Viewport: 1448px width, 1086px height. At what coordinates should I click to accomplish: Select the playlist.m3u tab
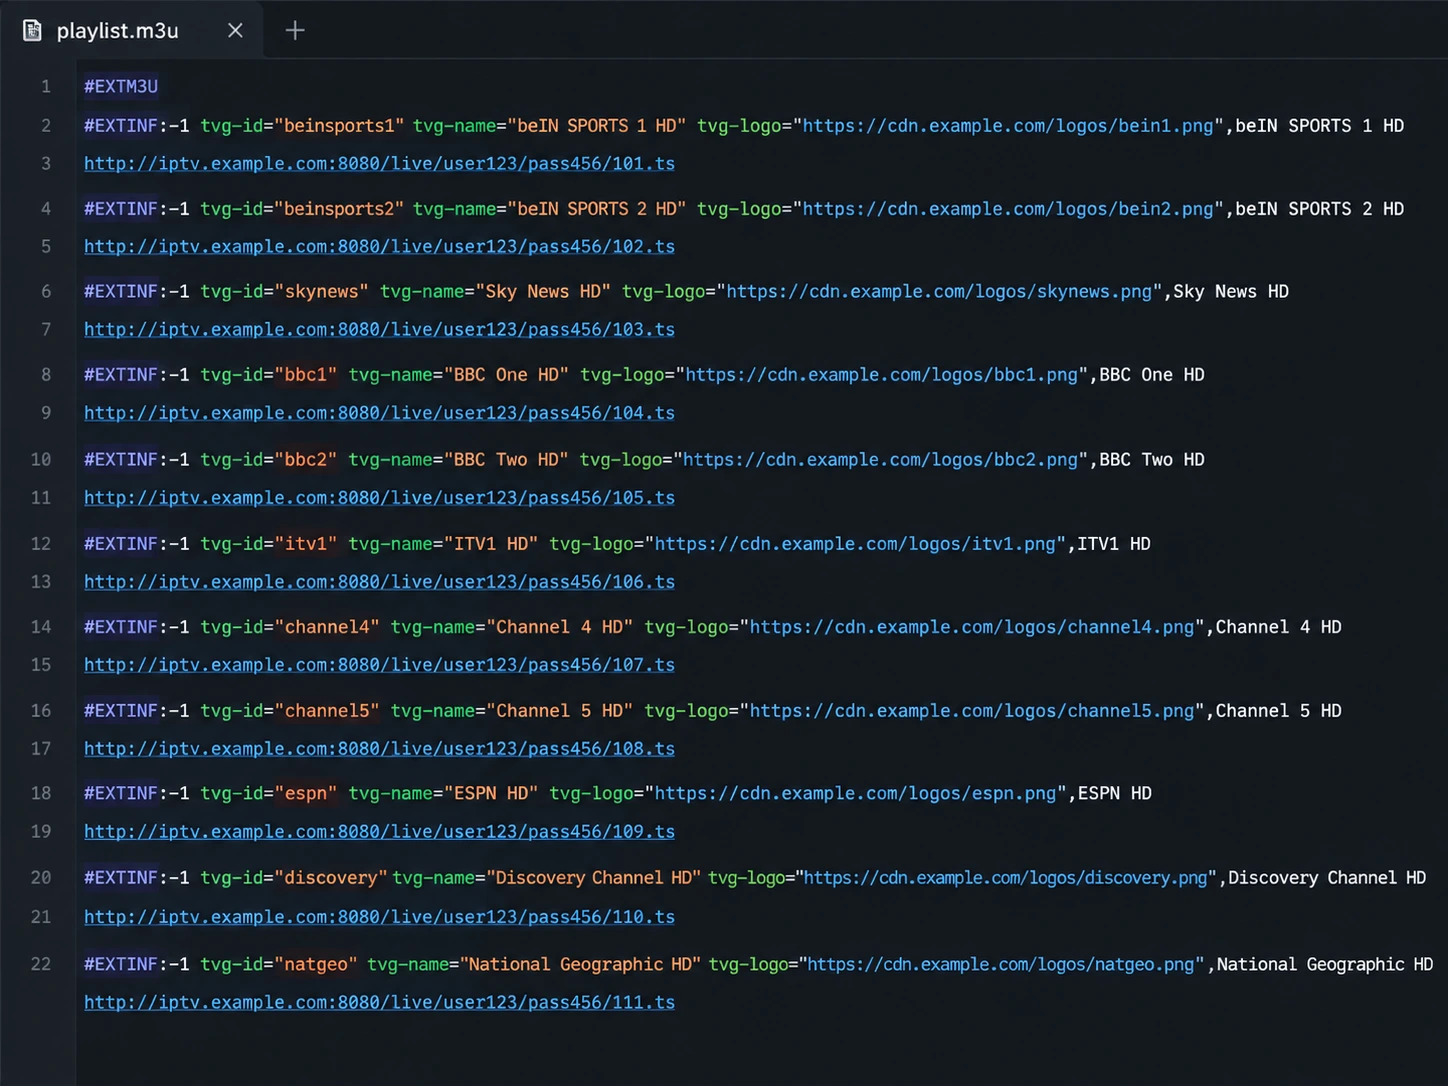coord(132,30)
